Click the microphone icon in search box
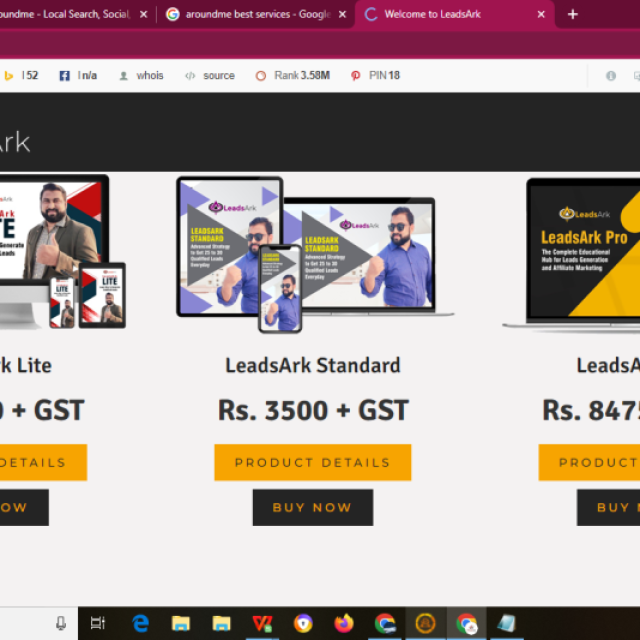Image resolution: width=640 pixels, height=640 pixels. coord(61,623)
